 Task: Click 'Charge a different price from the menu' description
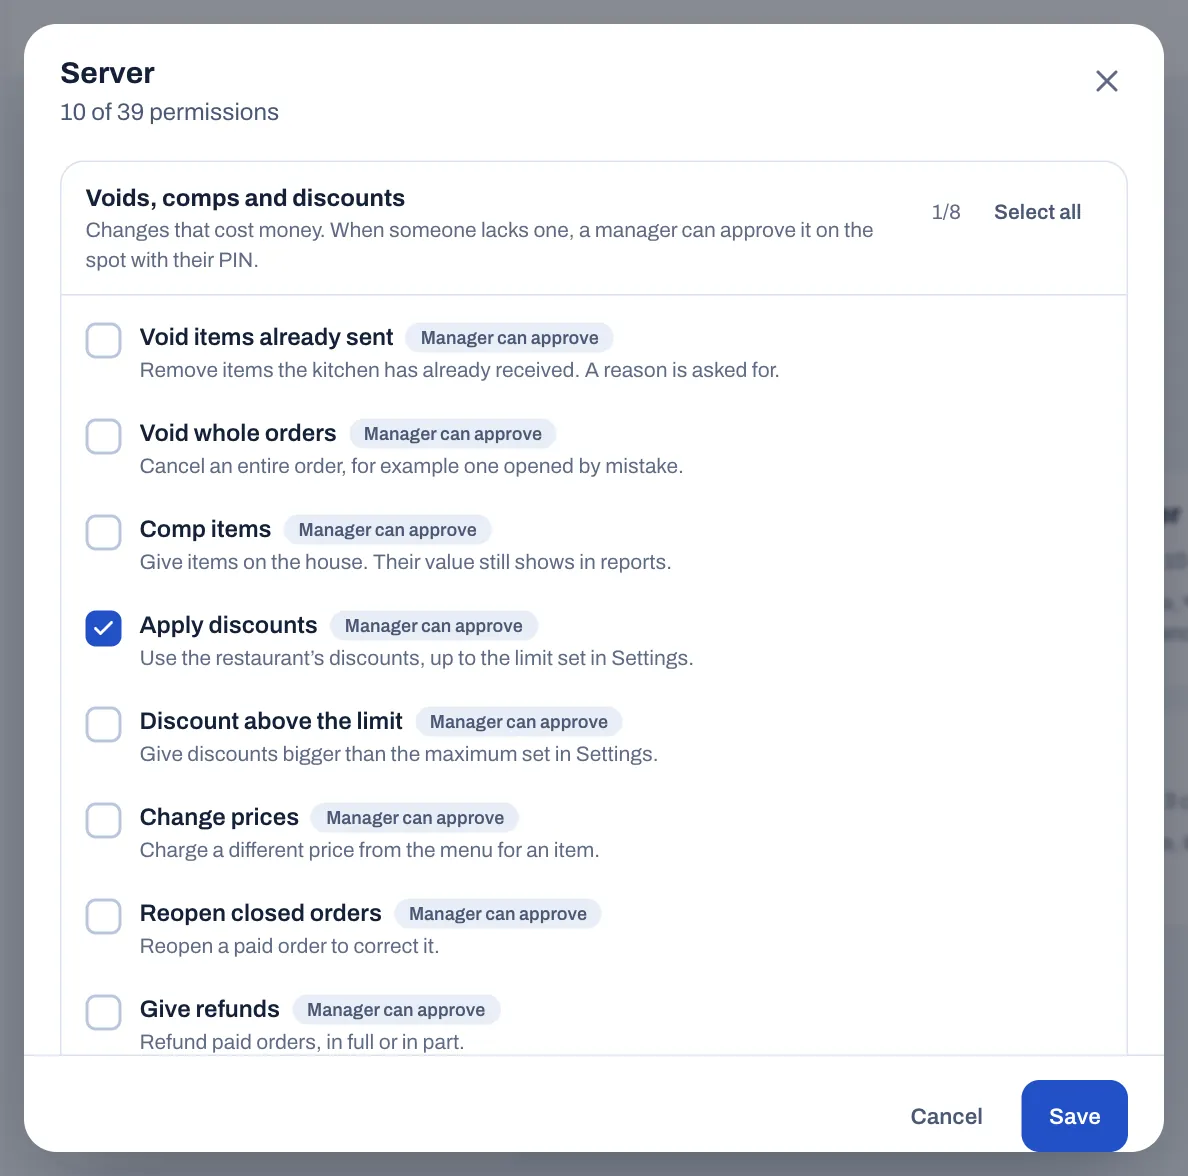[x=370, y=850]
